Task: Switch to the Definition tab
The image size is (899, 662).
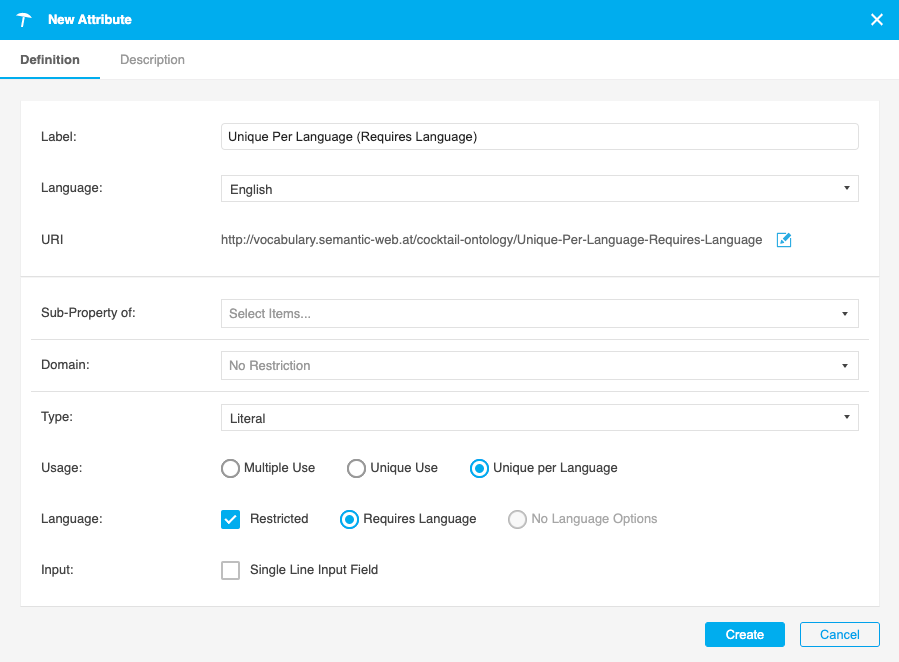Action: (x=50, y=59)
